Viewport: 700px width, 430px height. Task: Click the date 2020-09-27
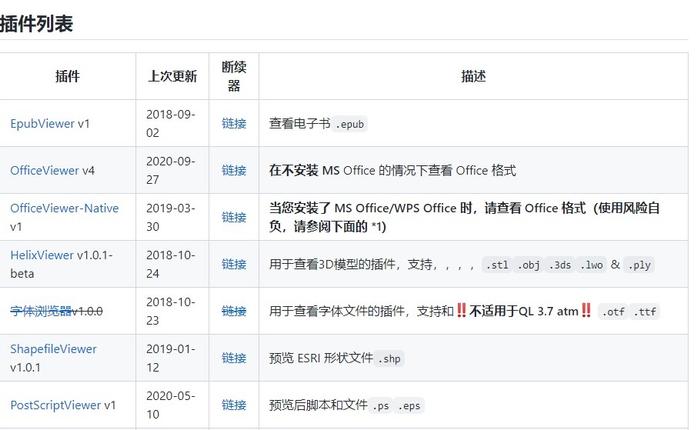click(x=171, y=171)
